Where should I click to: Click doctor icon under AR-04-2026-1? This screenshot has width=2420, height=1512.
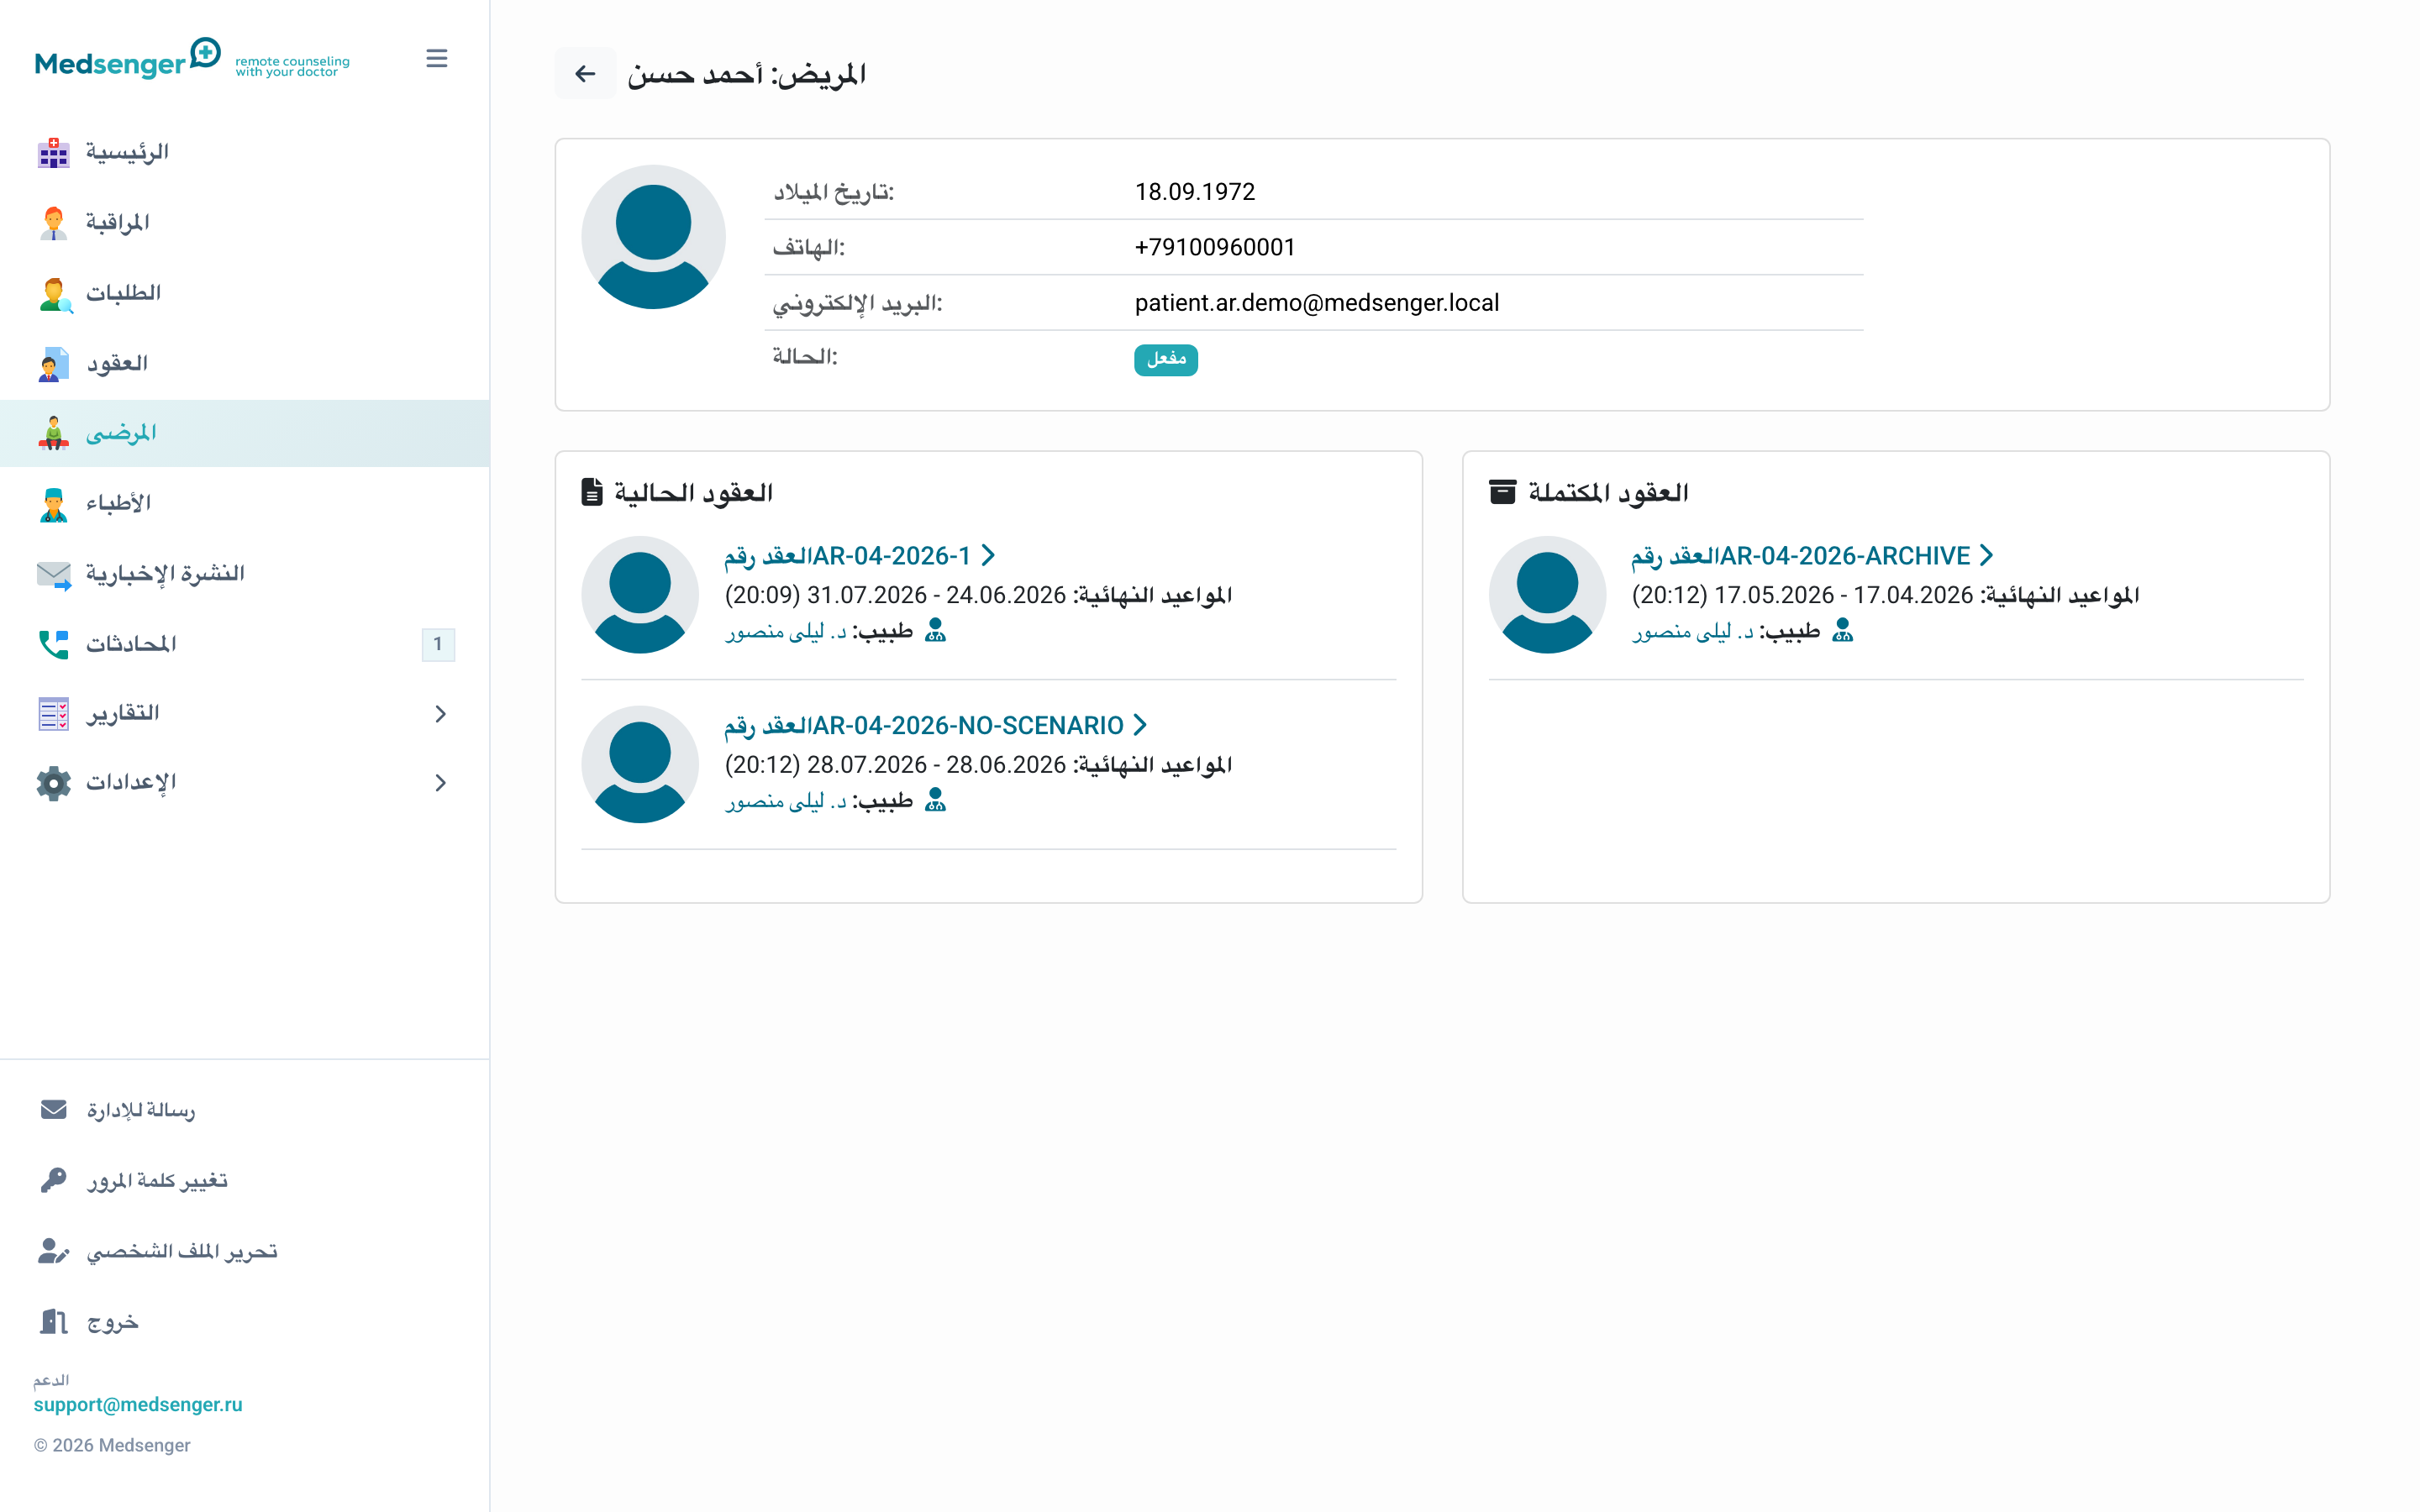click(x=935, y=630)
